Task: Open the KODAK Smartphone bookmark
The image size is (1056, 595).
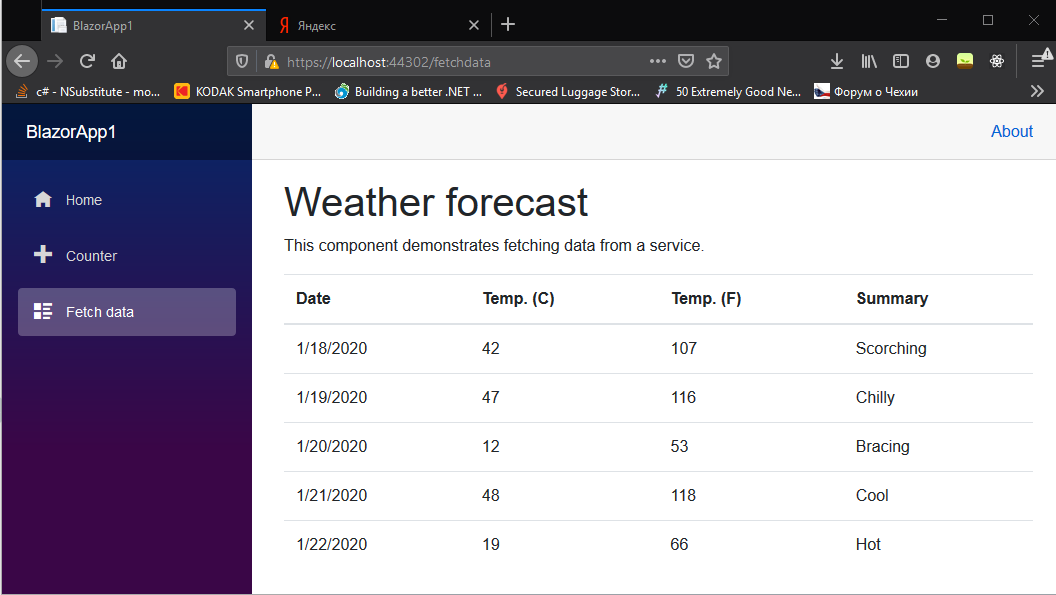Action: 249,91
